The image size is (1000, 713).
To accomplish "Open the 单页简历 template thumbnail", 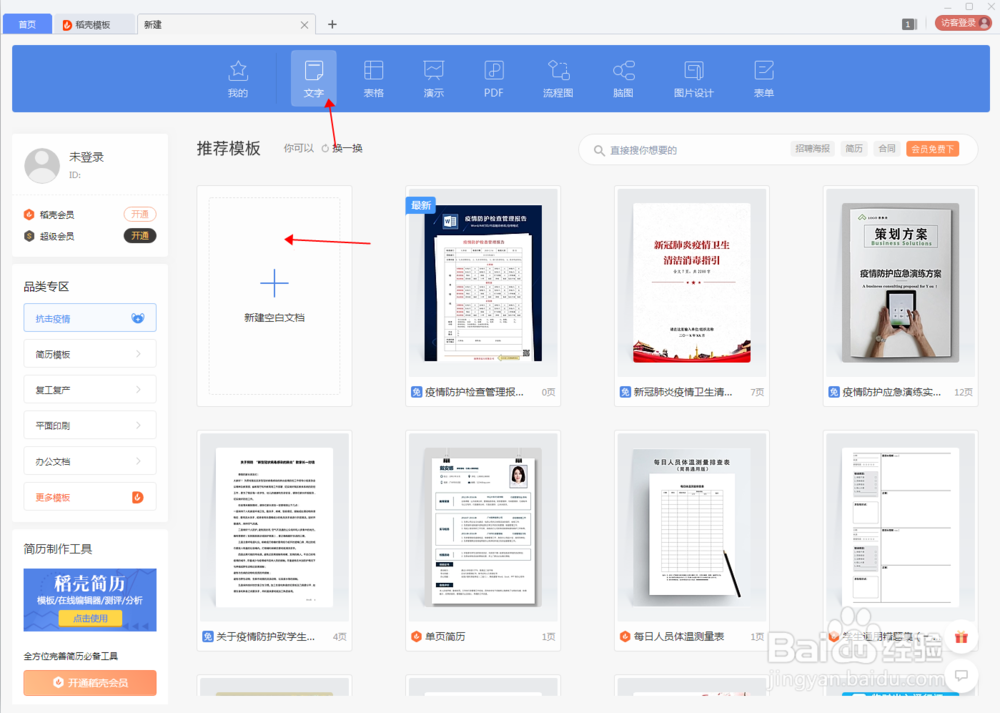I will (483, 527).
